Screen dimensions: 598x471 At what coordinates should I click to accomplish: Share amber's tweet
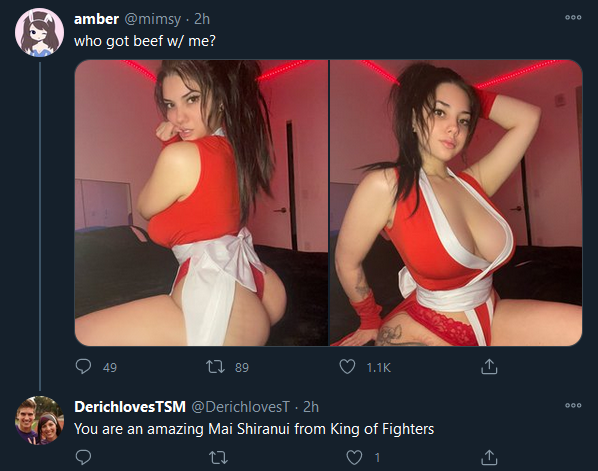tap(489, 367)
